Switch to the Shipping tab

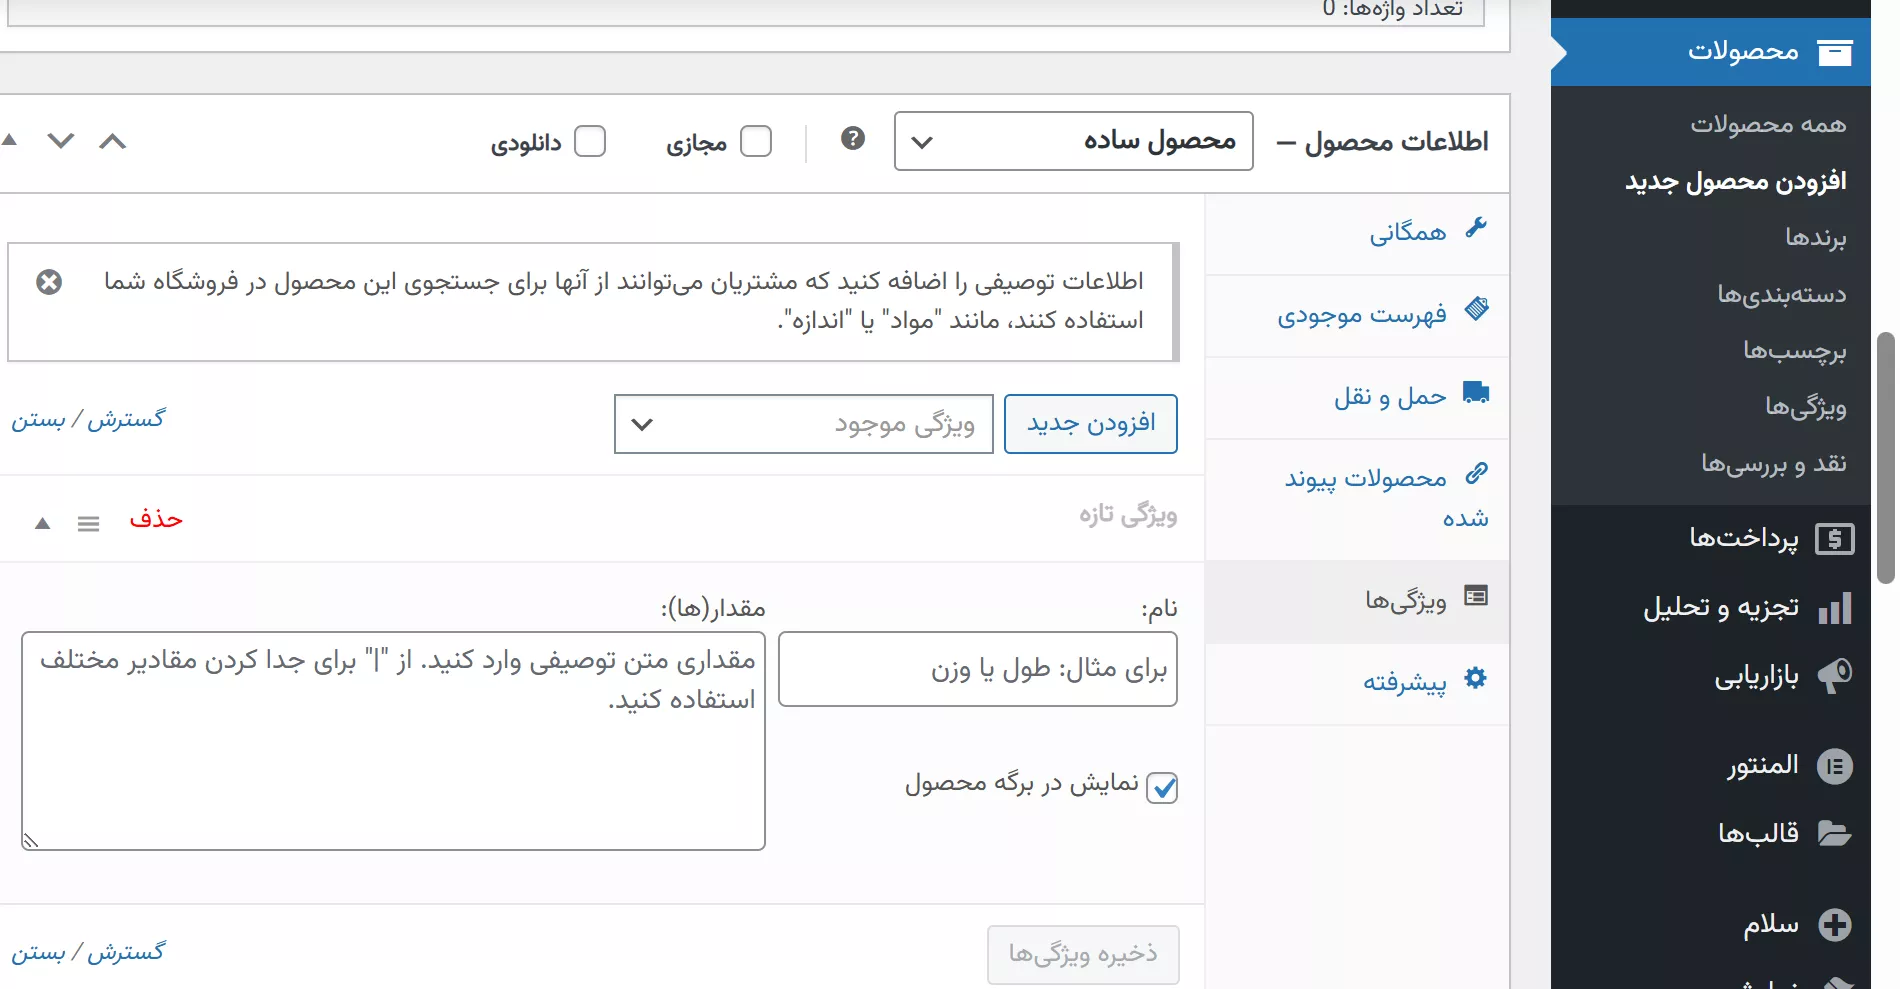(1390, 398)
